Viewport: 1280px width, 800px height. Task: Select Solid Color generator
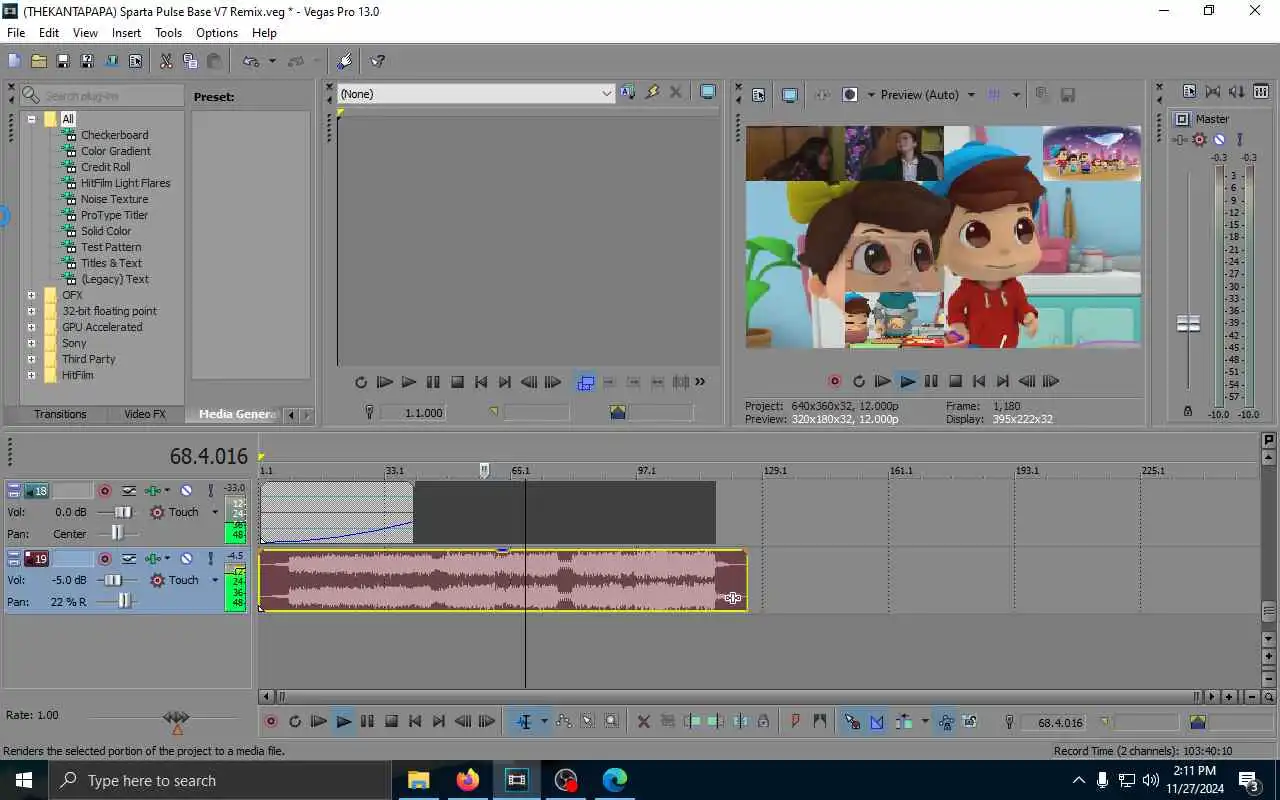point(106,231)
